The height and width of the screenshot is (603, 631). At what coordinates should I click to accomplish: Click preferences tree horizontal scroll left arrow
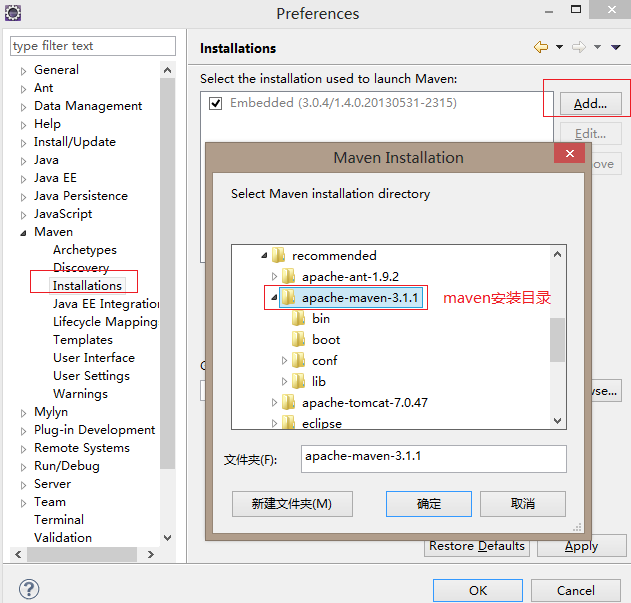pyautogui.click(x=19, y=554)
